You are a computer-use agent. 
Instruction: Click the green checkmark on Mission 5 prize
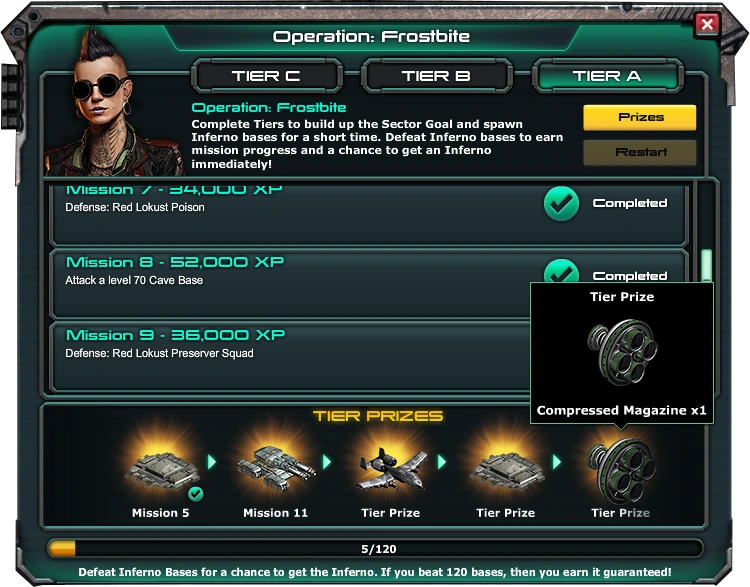pos(196,493)
